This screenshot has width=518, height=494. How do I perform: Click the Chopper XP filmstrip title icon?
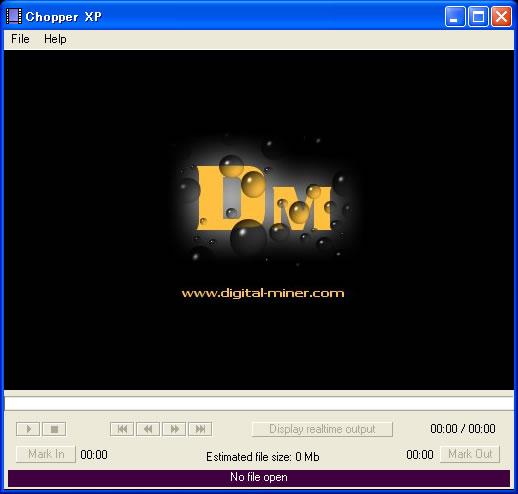[14, 16]
